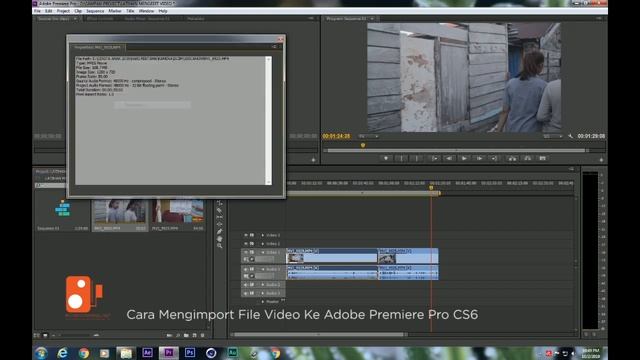Open the Sequence menu

click(x=95, y=11)
